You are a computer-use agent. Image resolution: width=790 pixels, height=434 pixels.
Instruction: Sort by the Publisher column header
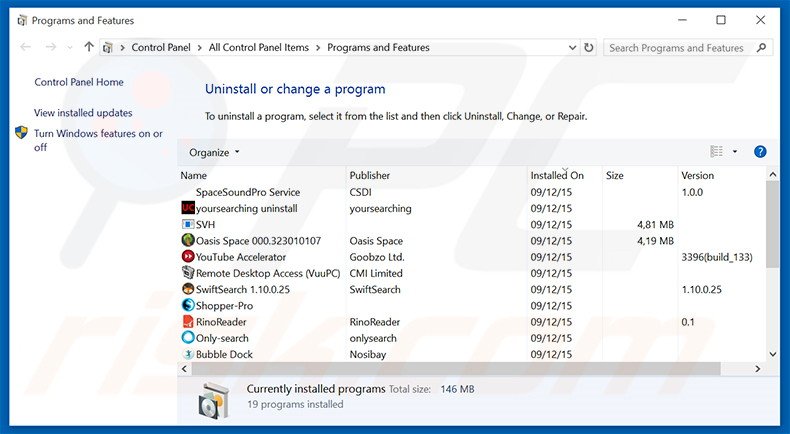click(437, 175)
